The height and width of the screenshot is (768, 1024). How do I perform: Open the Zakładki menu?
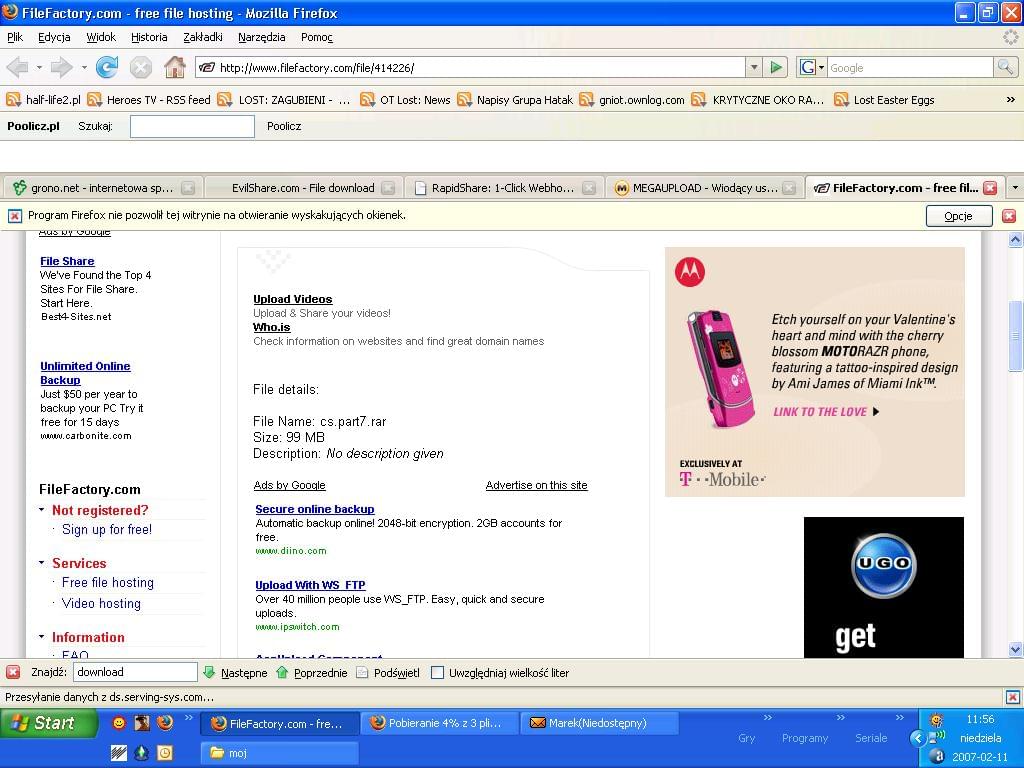pos(203,37)
